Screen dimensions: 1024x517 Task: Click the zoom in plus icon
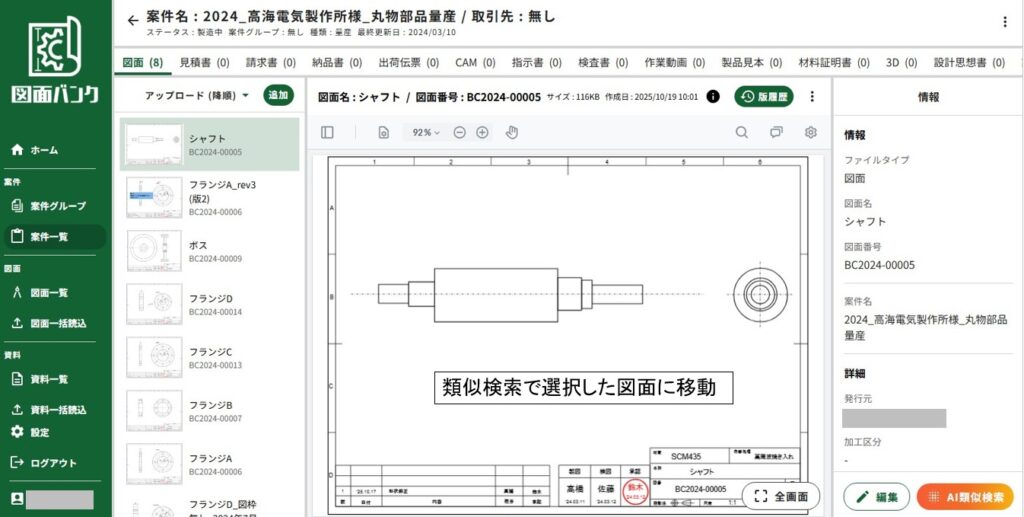click(x=482, y=132)
